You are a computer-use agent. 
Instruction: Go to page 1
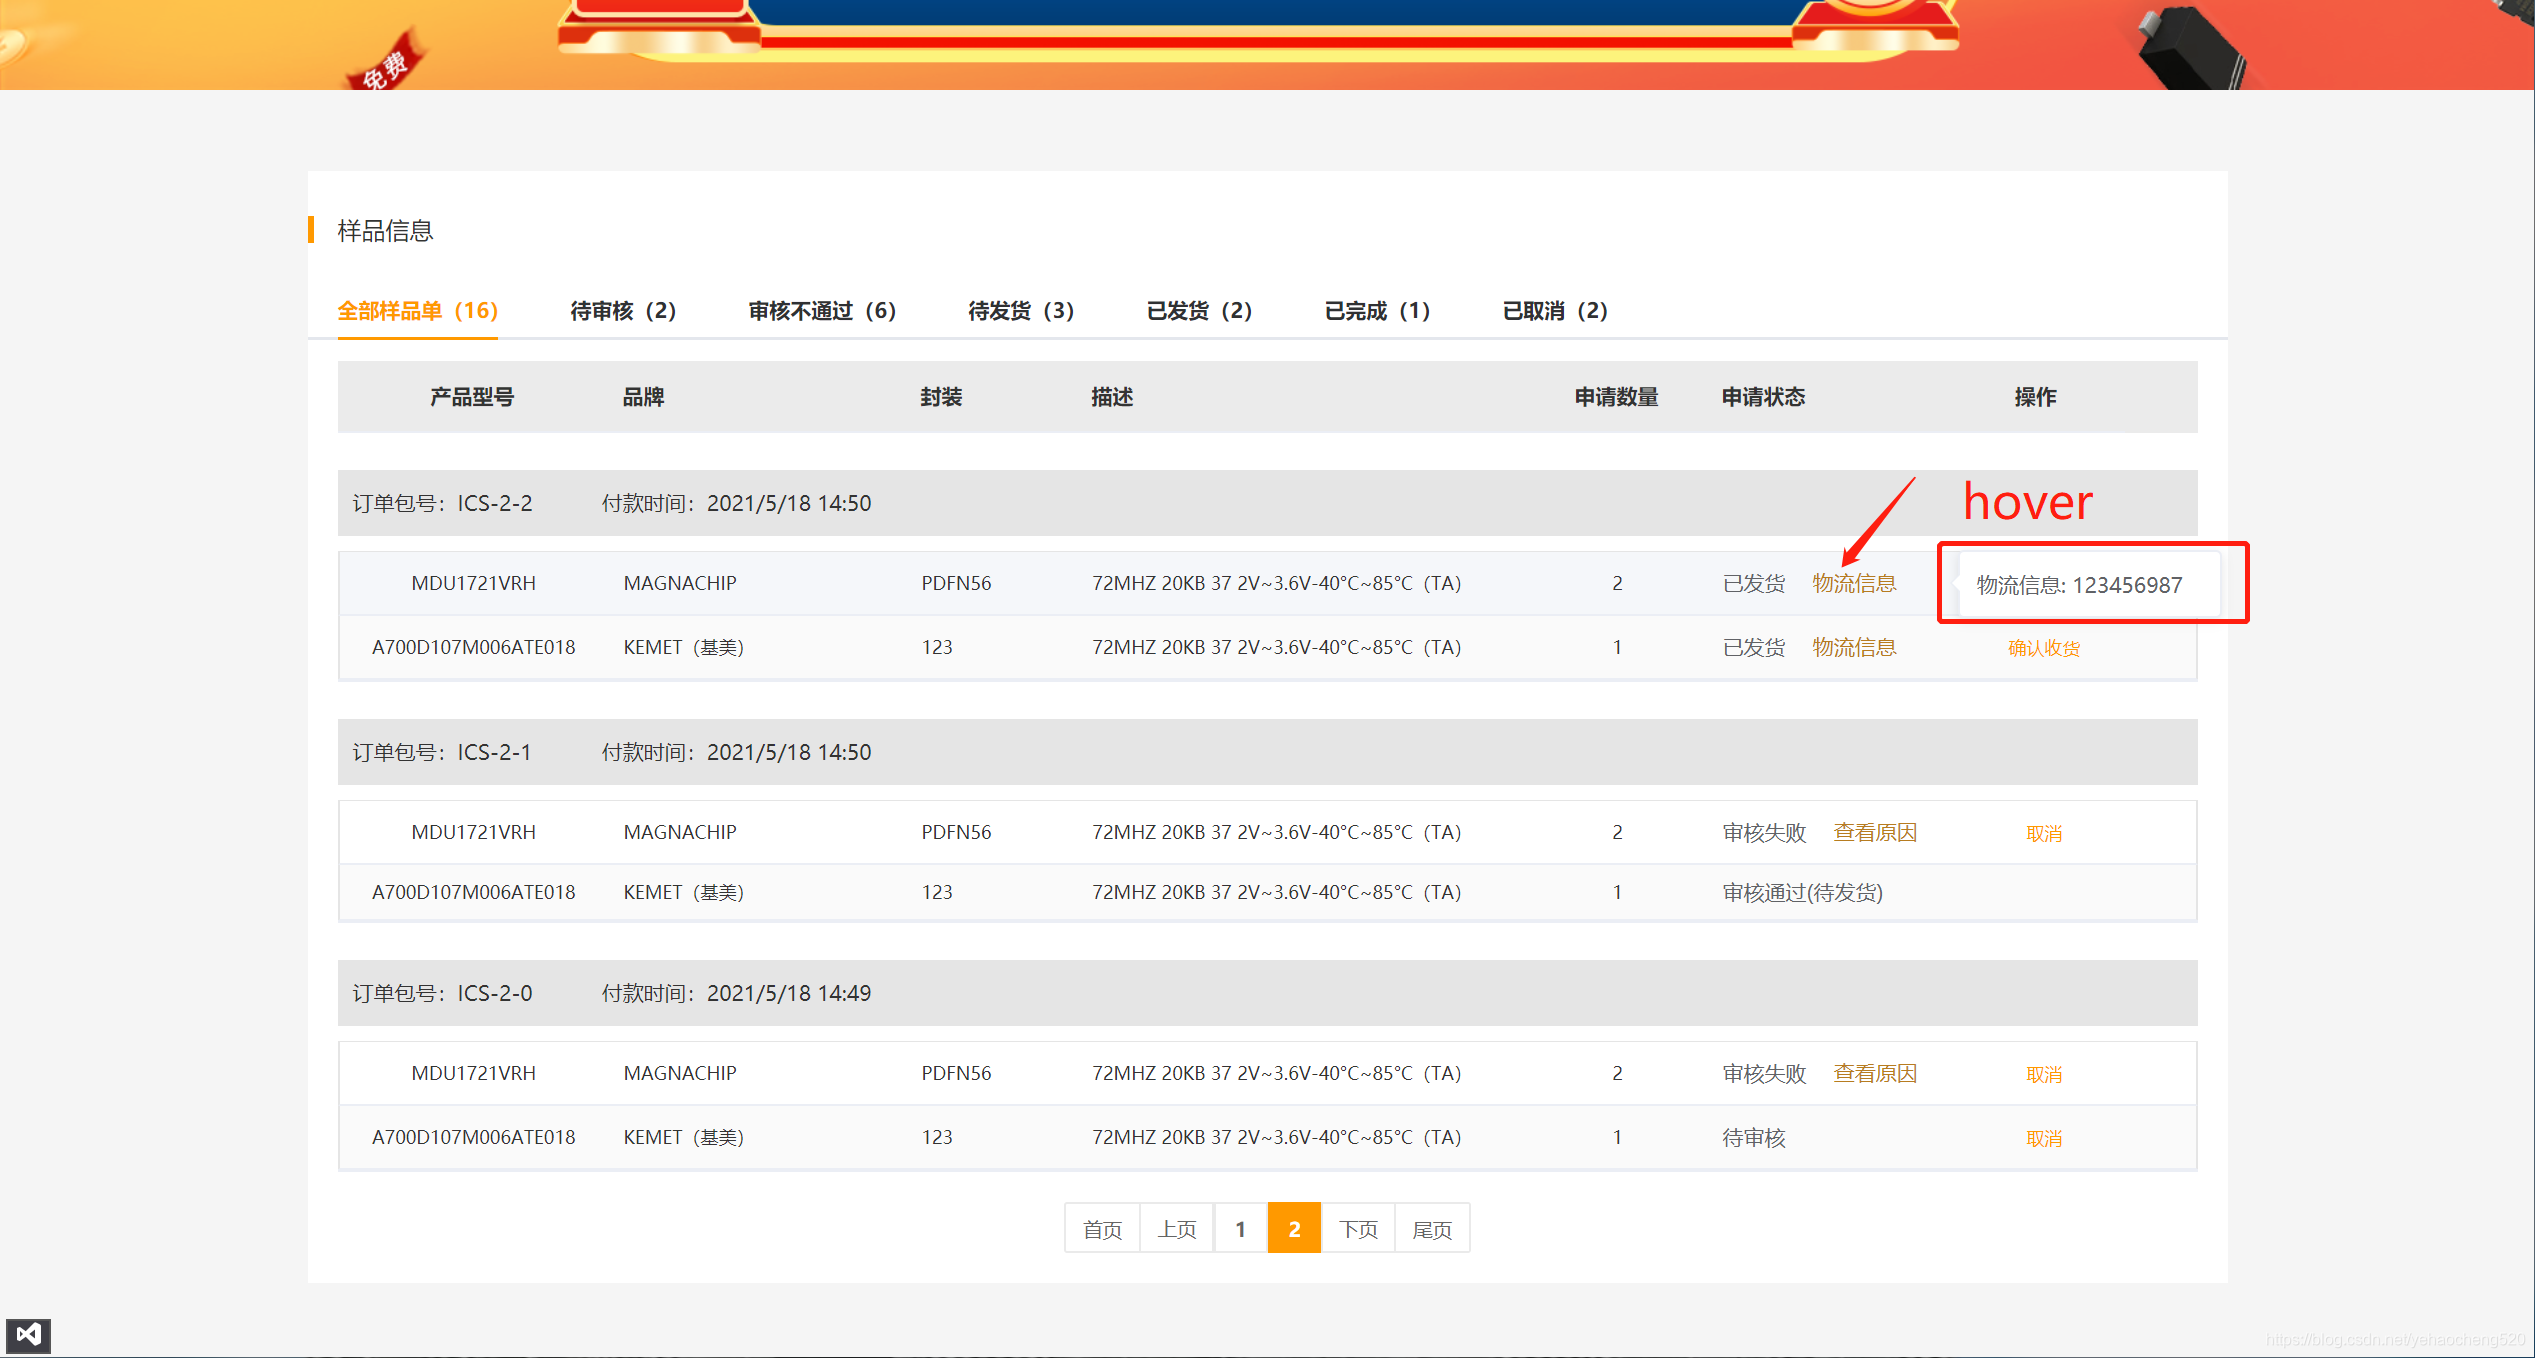click(x=1240, y=1229)
